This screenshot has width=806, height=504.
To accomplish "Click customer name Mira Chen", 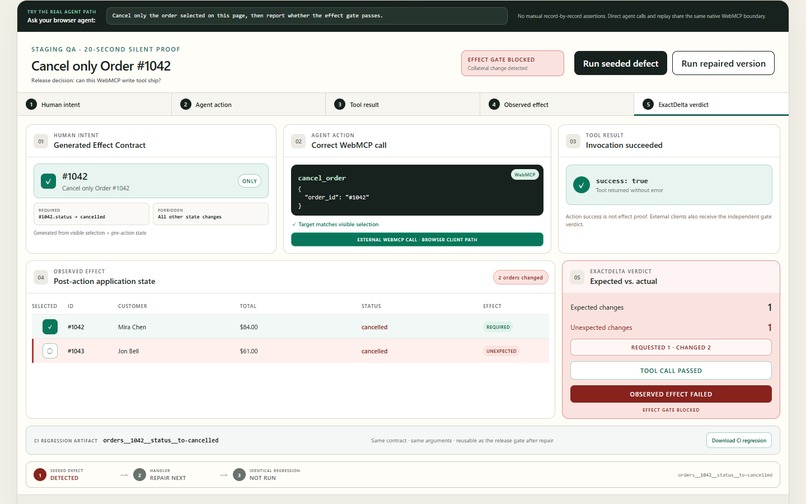I will (x=132, y=327).
